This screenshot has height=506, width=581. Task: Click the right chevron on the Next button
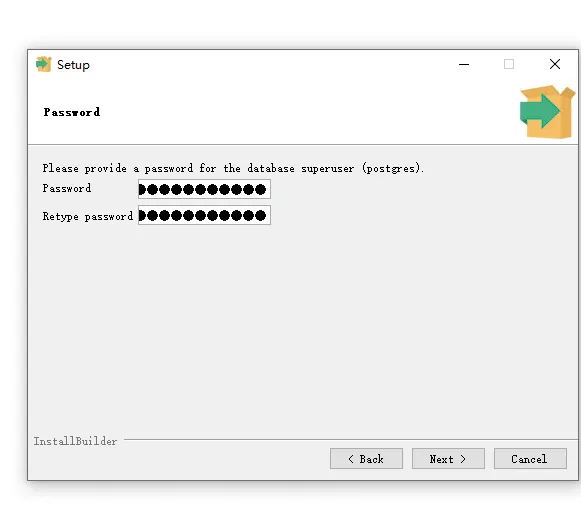pyautogui.click(x=463, y=459)
